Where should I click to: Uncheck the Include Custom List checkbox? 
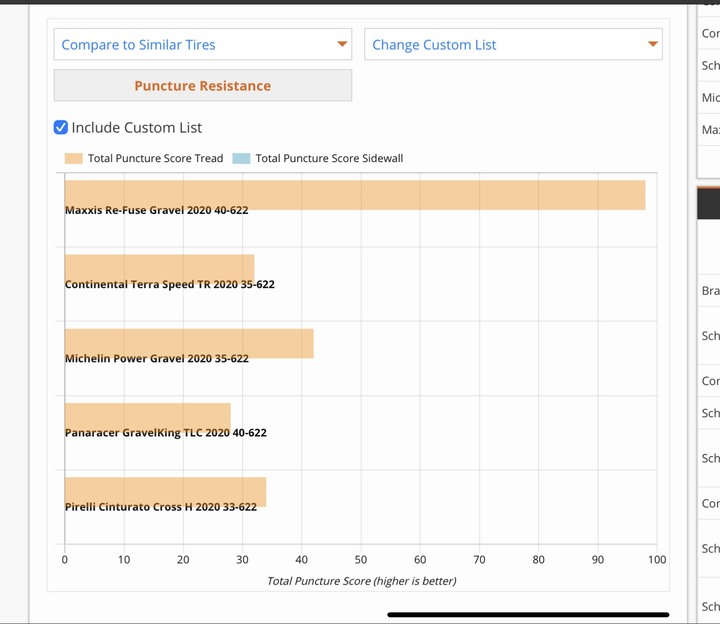pos(61,127)
